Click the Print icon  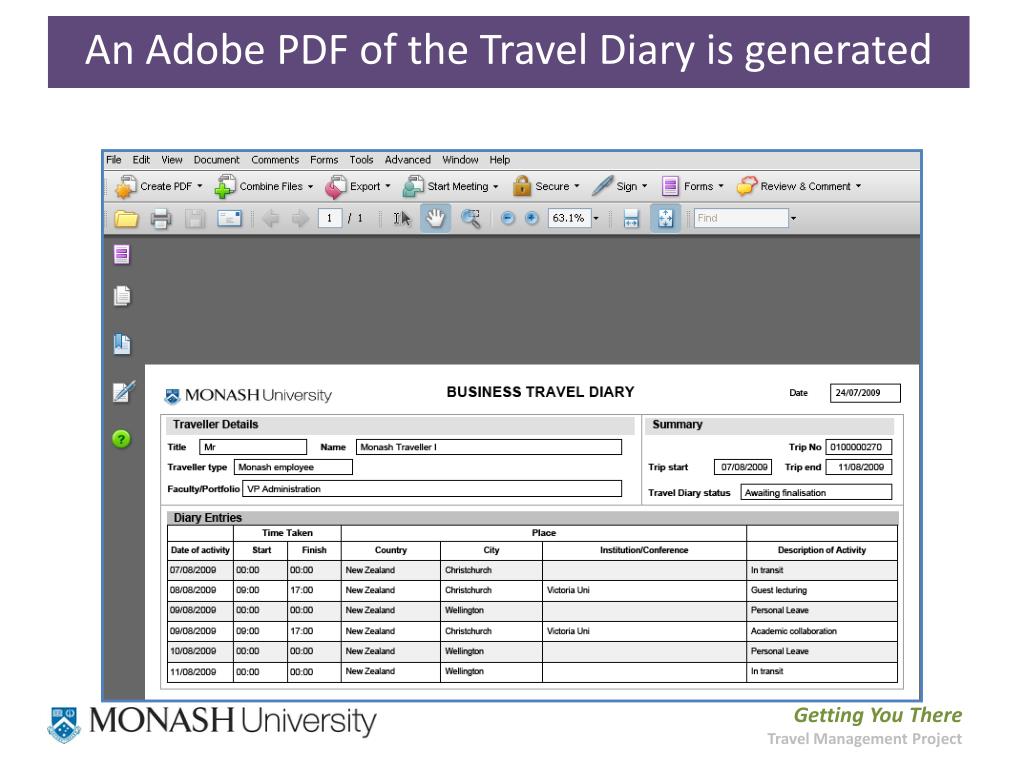coord(161,219)
